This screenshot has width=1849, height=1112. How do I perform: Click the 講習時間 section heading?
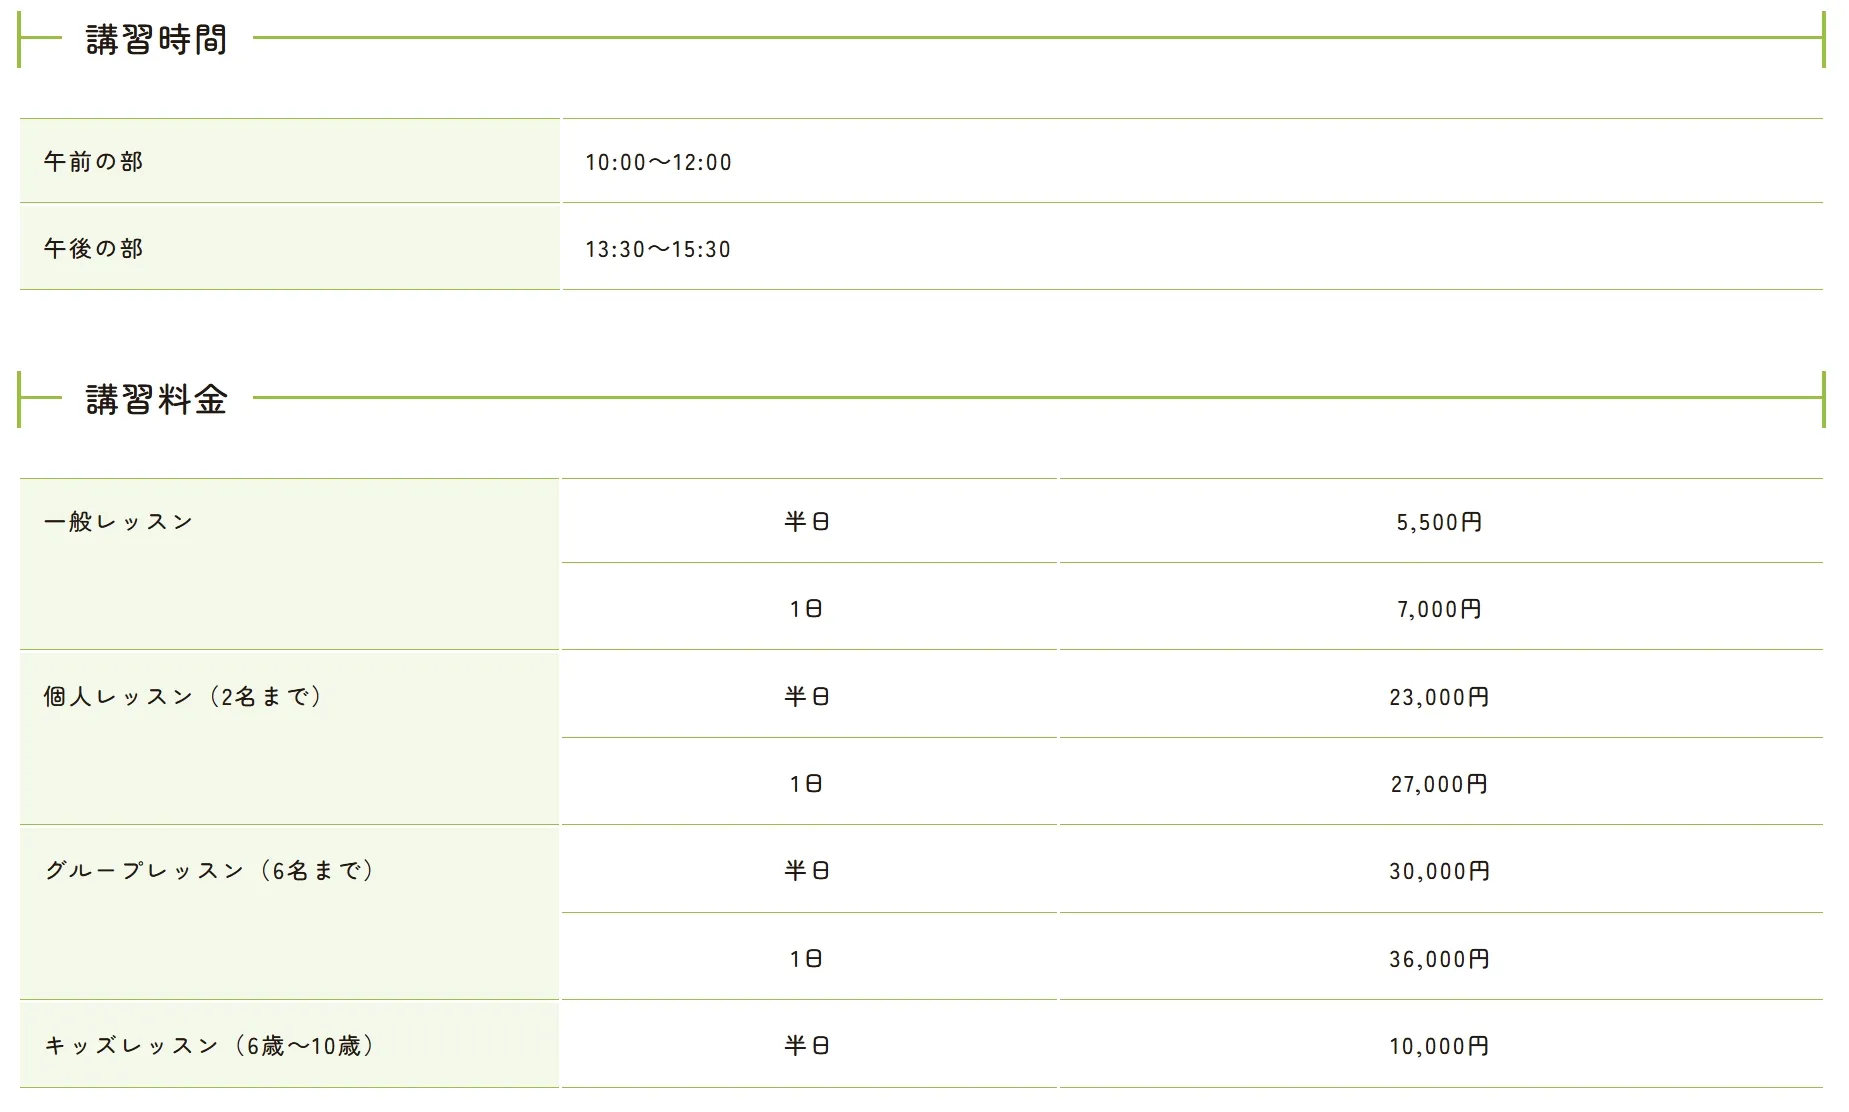pyautogui.click(x=156, y=40)
